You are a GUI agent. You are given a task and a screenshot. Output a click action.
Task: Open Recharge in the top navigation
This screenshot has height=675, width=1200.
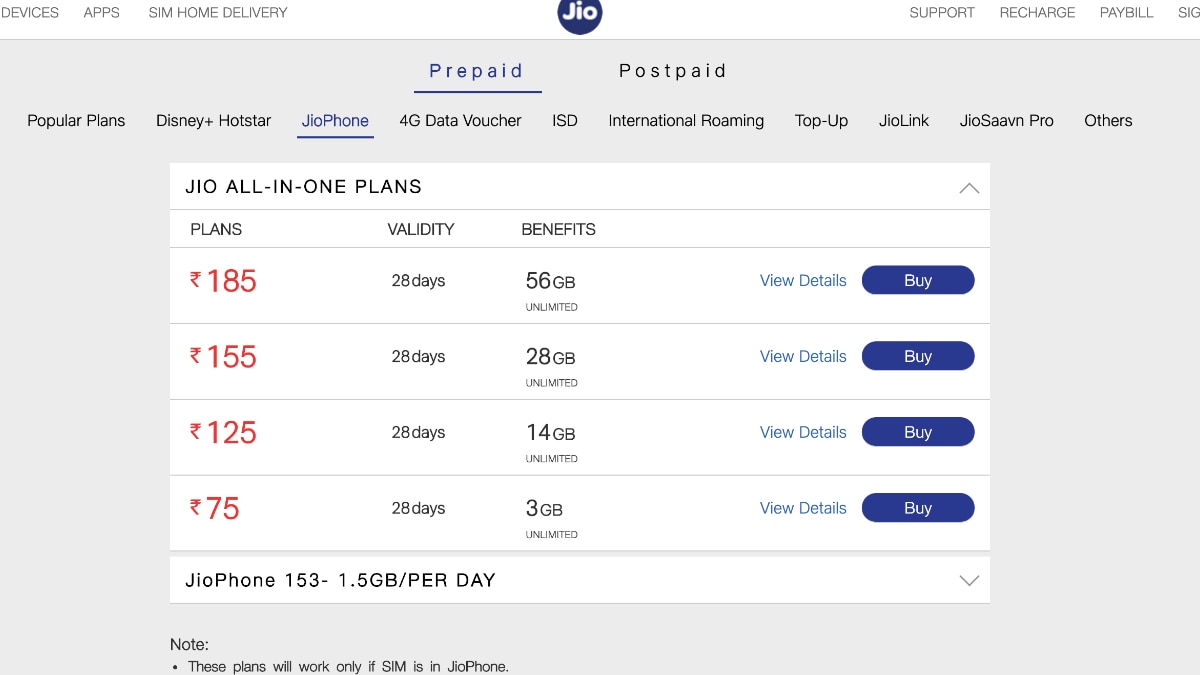point(1037,13)
